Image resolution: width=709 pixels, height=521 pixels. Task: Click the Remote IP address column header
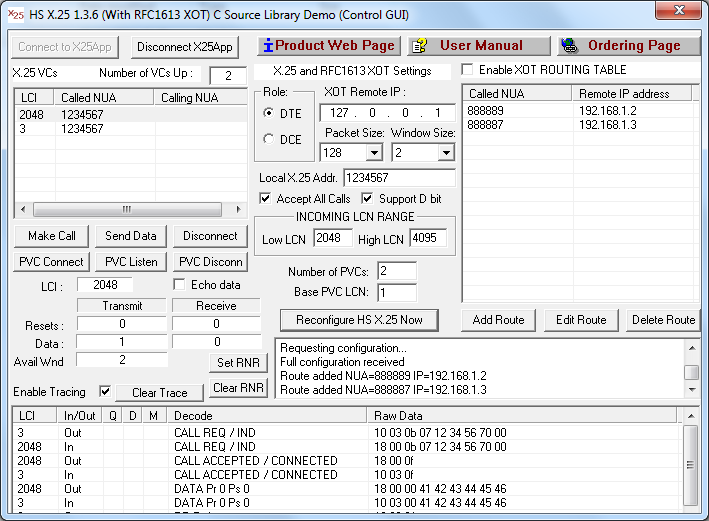632,94
